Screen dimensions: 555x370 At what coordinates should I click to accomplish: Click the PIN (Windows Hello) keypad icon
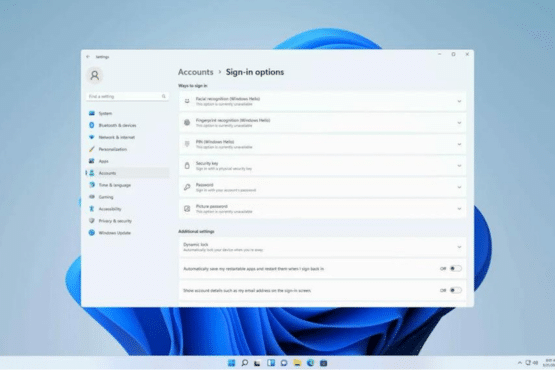coord(187,144)
